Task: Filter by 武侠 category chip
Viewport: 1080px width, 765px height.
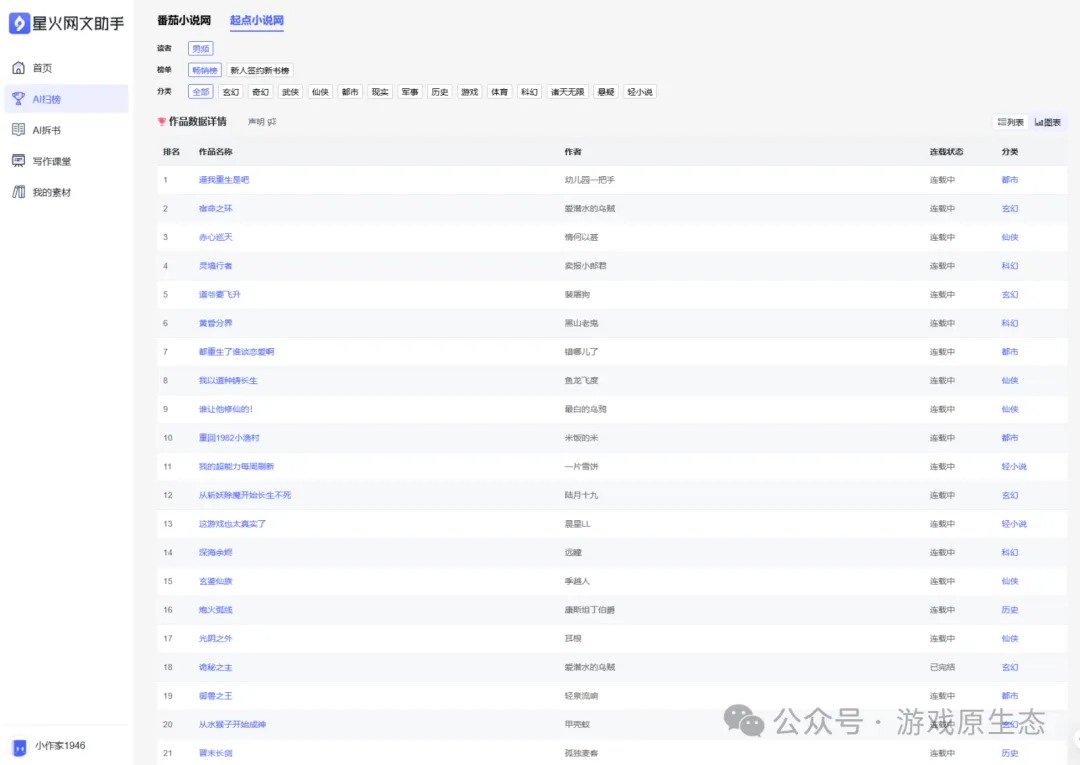Action: tap(291, 92)
